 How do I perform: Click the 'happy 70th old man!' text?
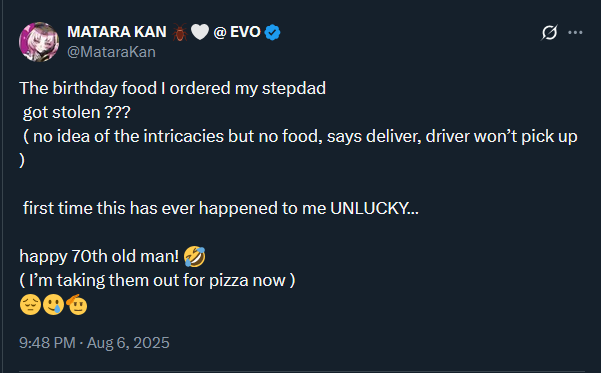99,256
